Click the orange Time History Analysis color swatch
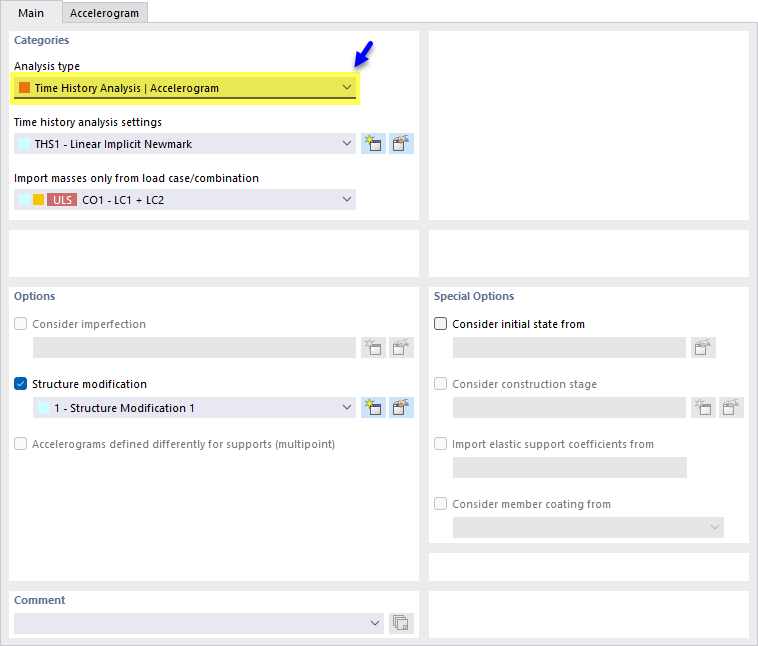 pyautogui.click(x=24, y=88)
